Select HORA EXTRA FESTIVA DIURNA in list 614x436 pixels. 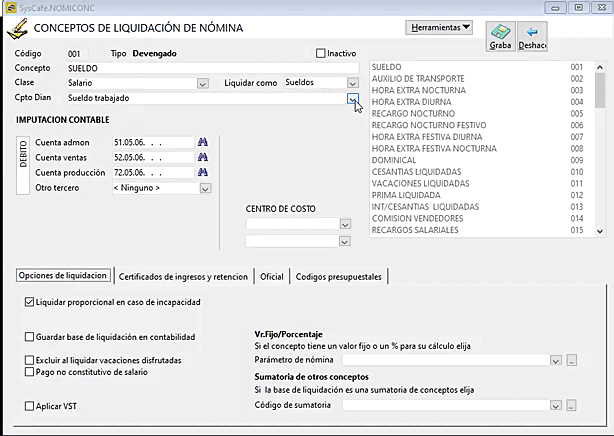482,137
